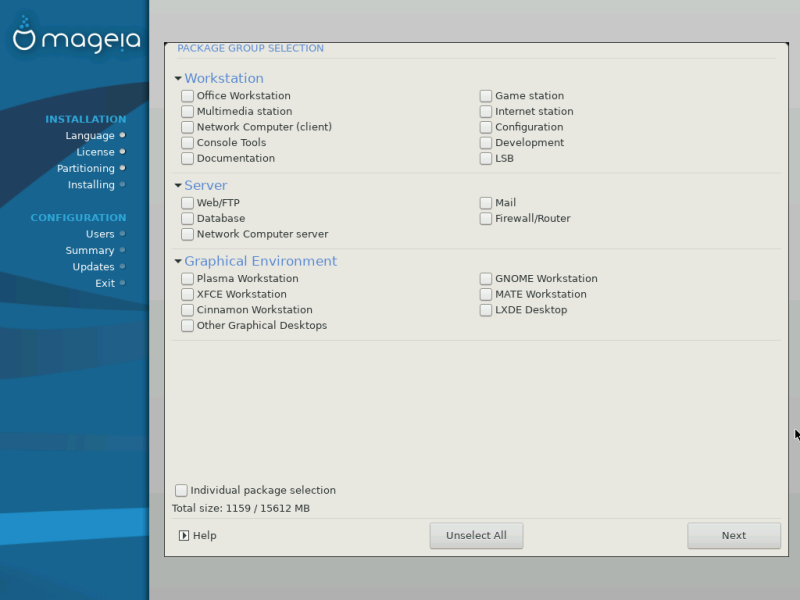Enable Office Workstation checkbox

click(x=187, y=96)
